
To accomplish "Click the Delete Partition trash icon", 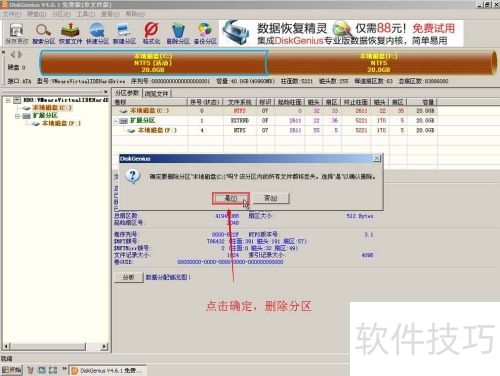I will tap(178, 34).
